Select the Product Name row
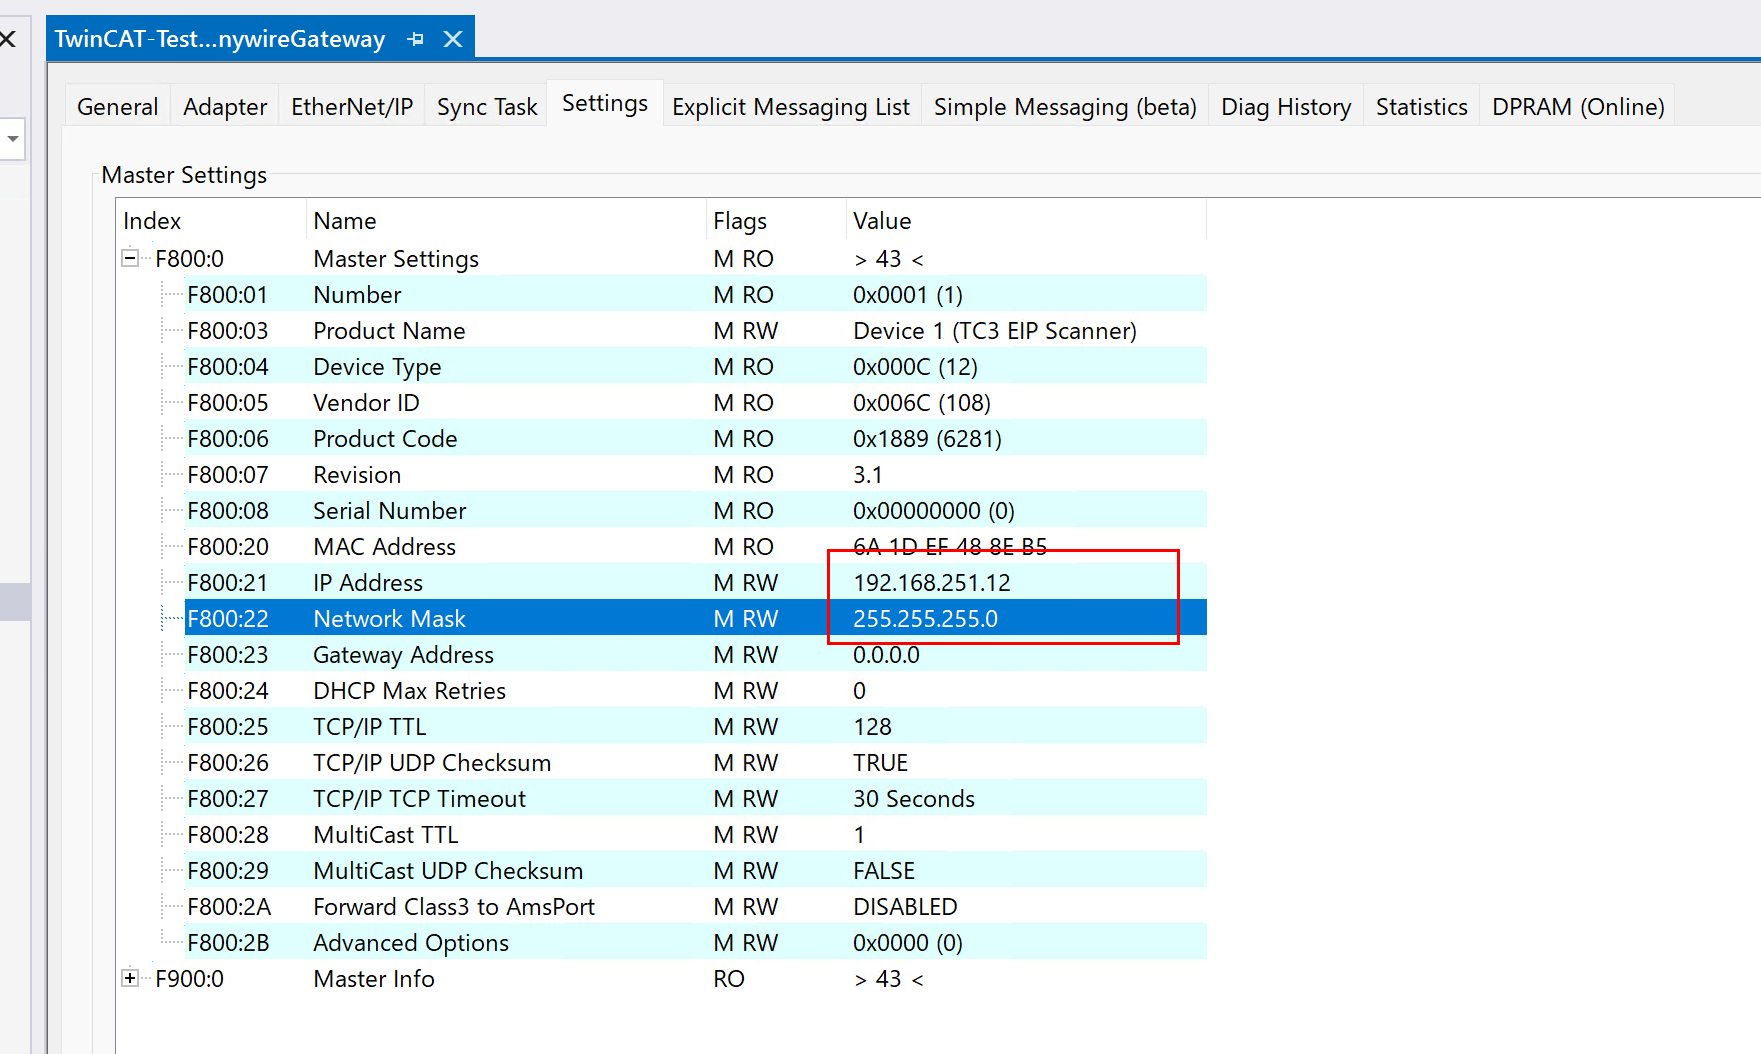1761x1054 pixels. 389,331
